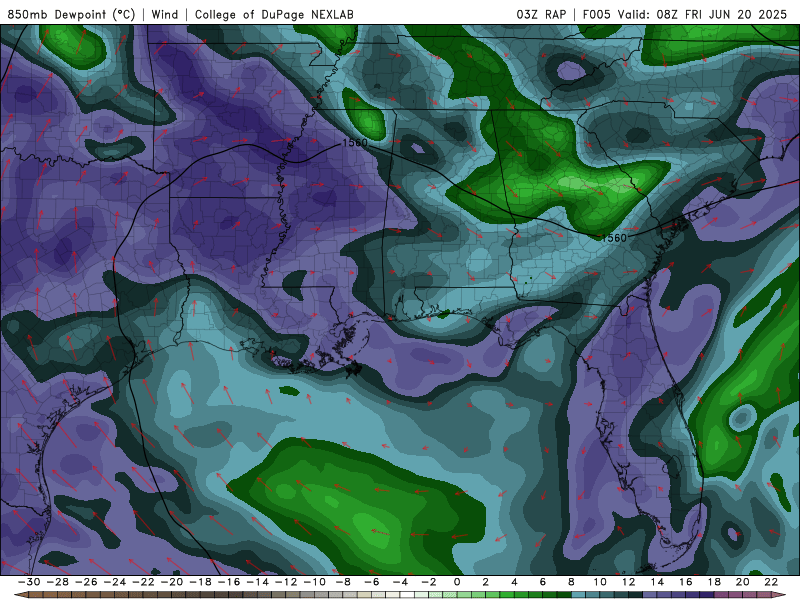Select the "-18" color scale label
Viewport: 800px width, 600px height.
(201, 582)
